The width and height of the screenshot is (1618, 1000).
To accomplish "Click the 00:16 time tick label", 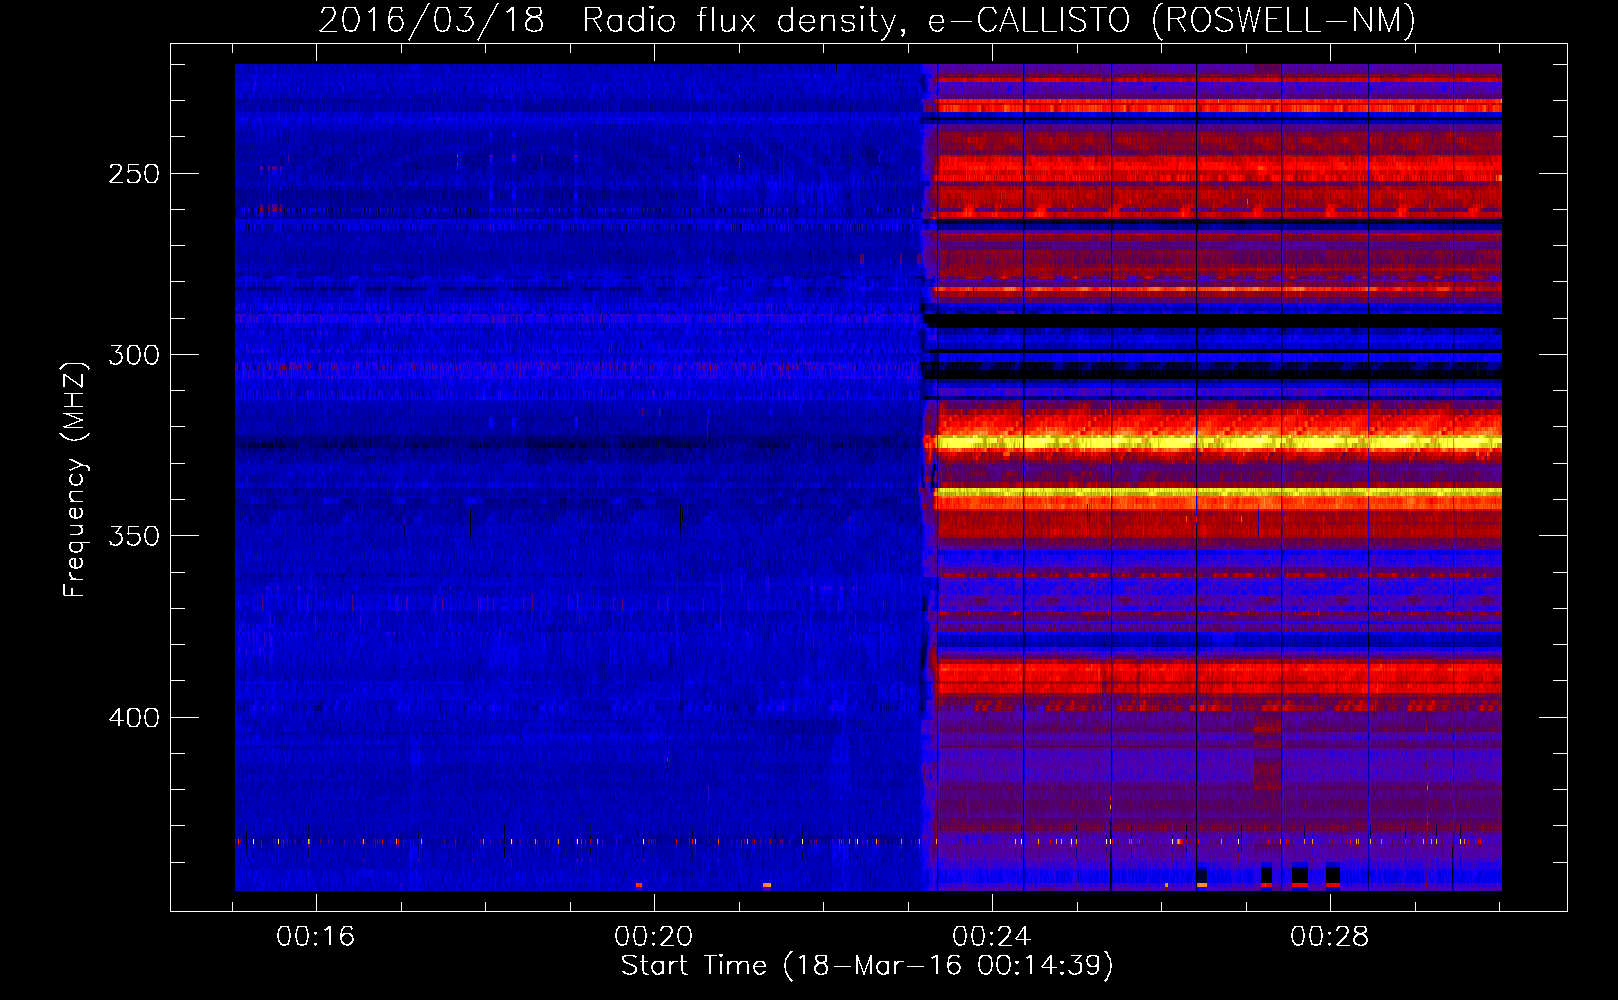I will click(316, 936).
